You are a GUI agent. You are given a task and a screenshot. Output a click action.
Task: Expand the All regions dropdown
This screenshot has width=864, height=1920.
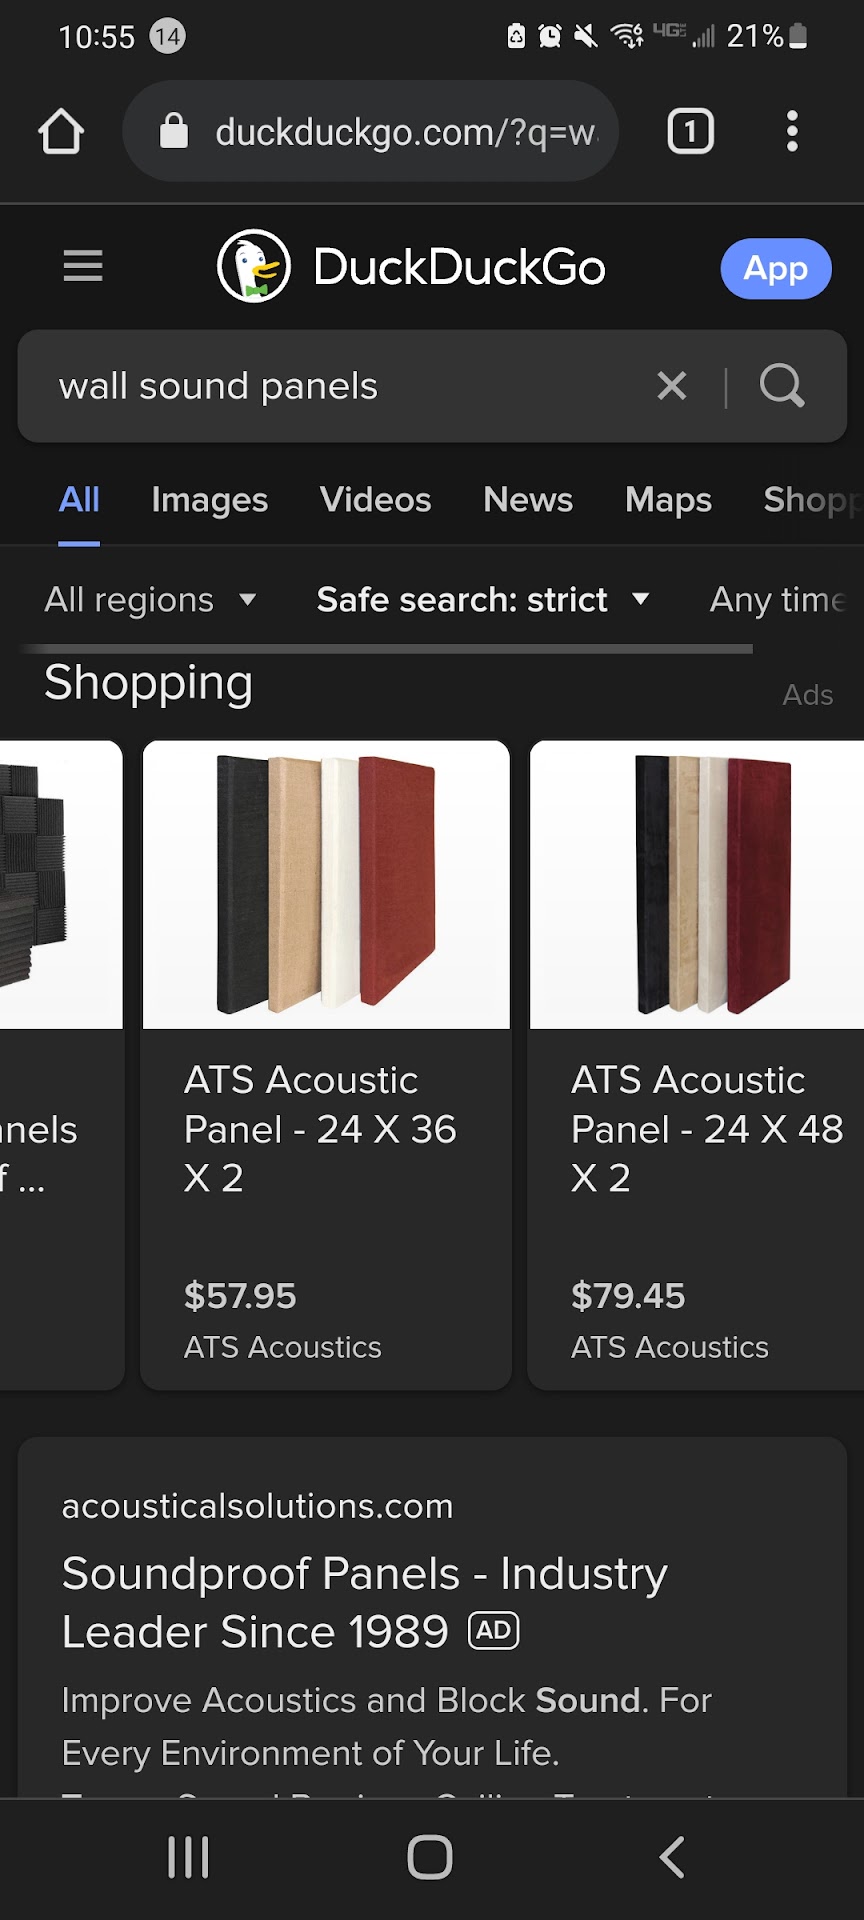click(x=150, y=600)
